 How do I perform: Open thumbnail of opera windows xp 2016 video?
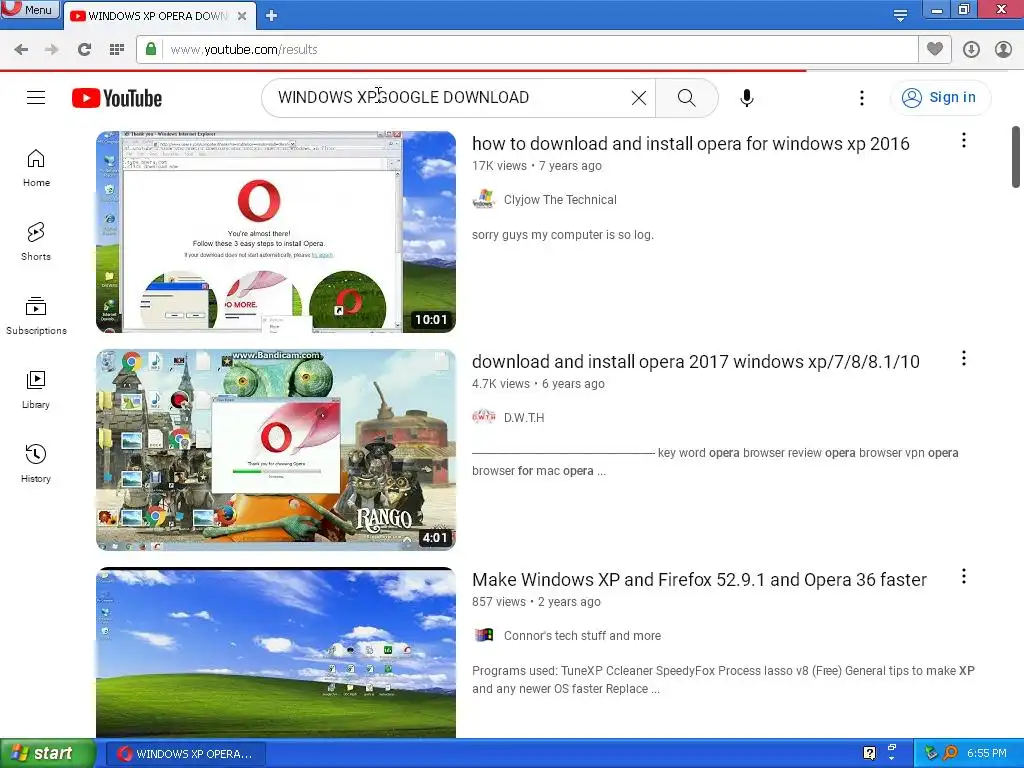click(276, 232)
